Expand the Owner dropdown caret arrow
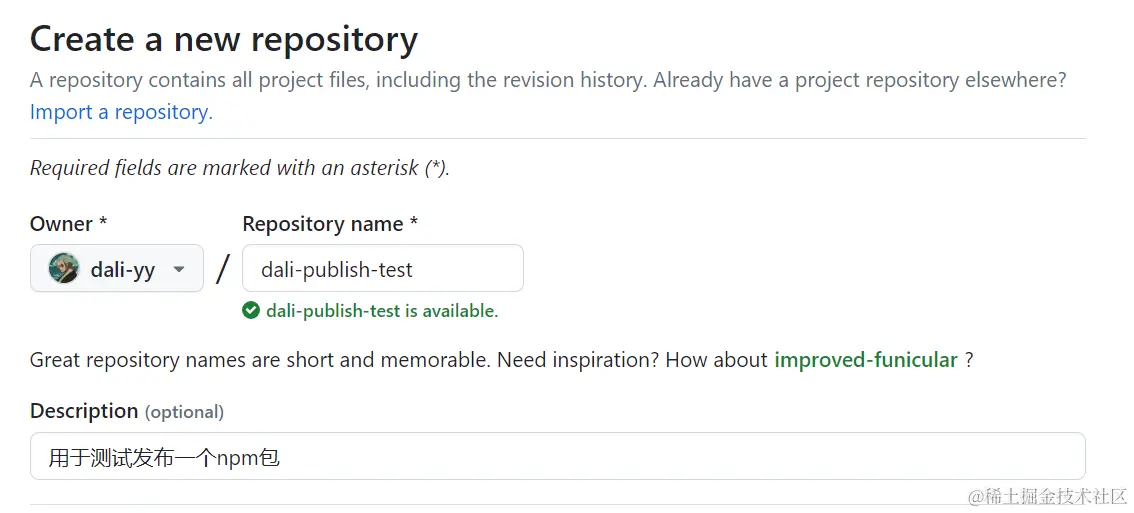The image size is (1134, 513). (179, 269)
